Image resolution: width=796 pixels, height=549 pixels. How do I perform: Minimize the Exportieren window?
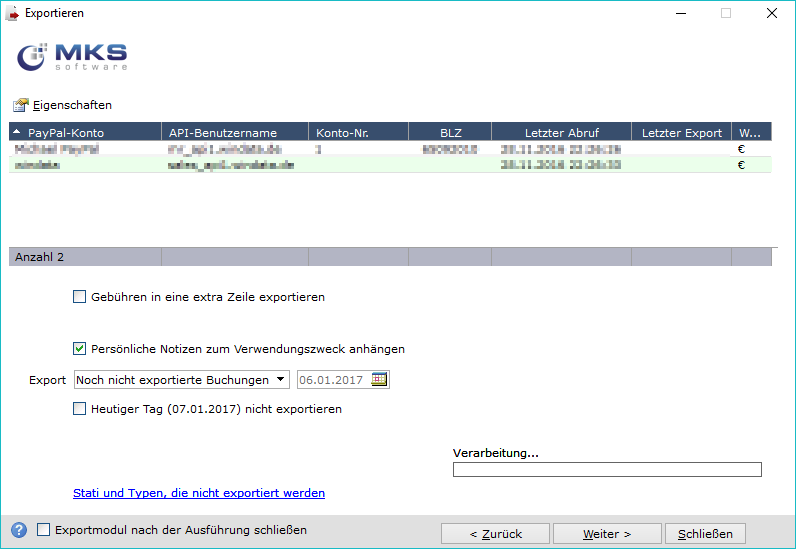tap(681, 13)
